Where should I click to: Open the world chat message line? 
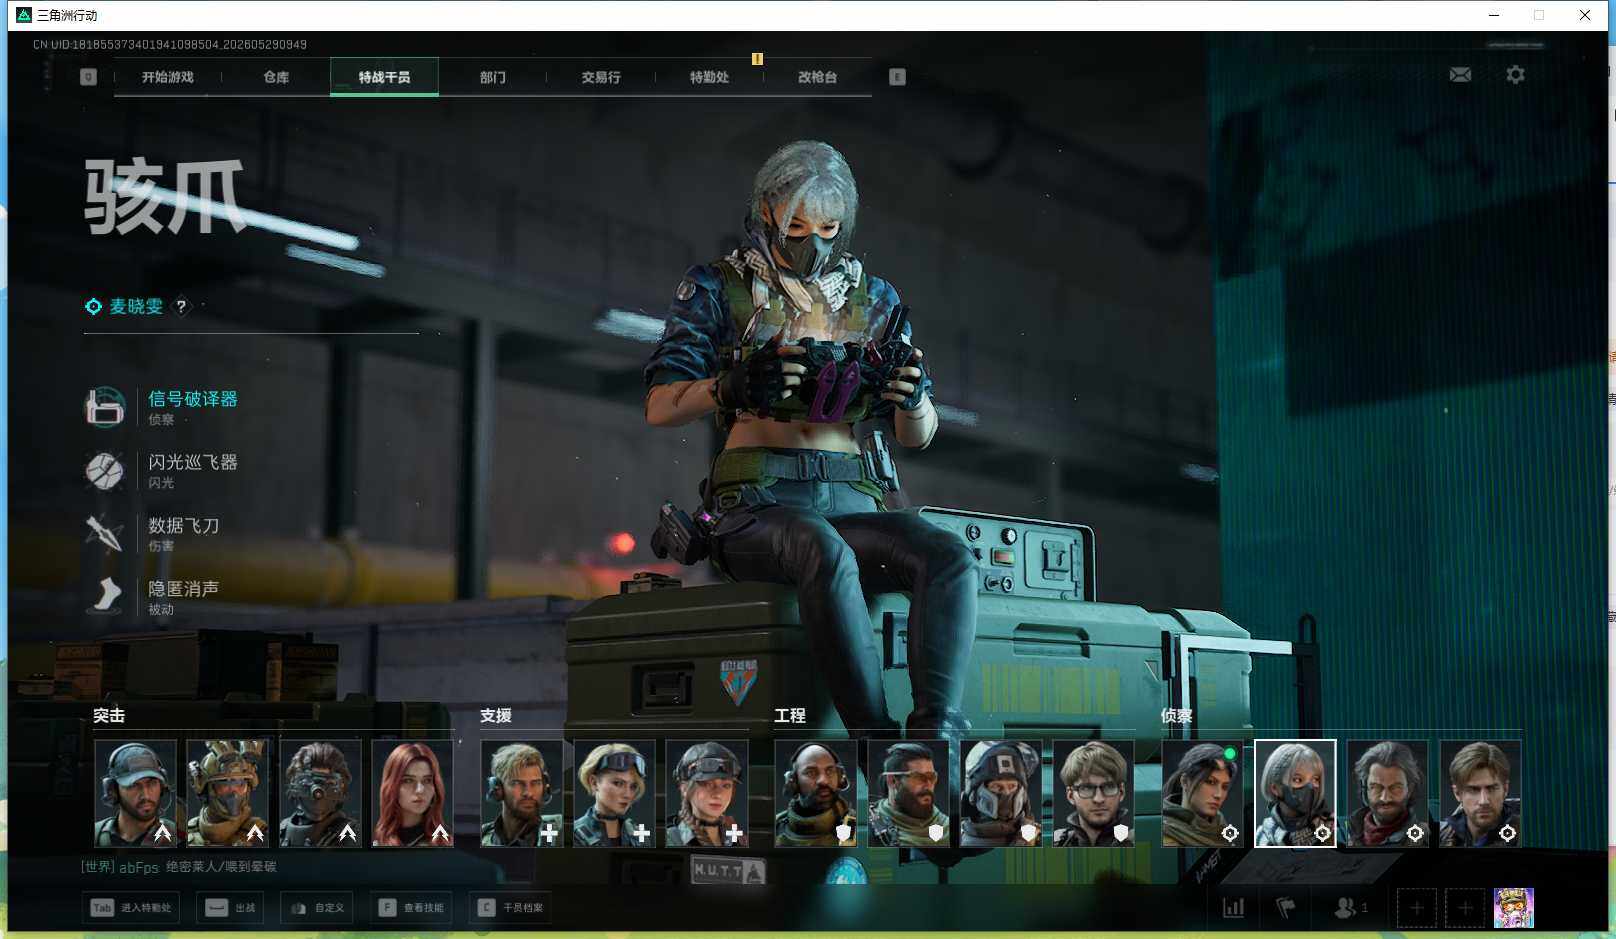click(179, 867)
